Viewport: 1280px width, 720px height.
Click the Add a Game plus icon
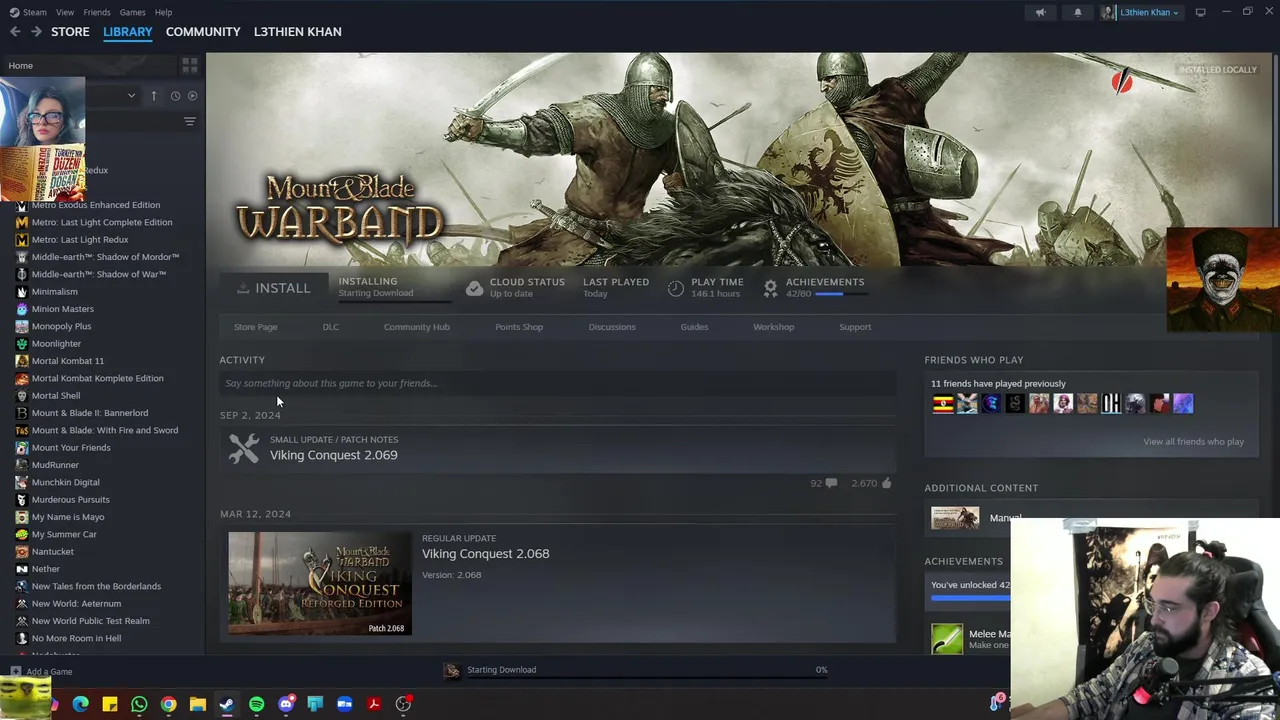[16, 672]
